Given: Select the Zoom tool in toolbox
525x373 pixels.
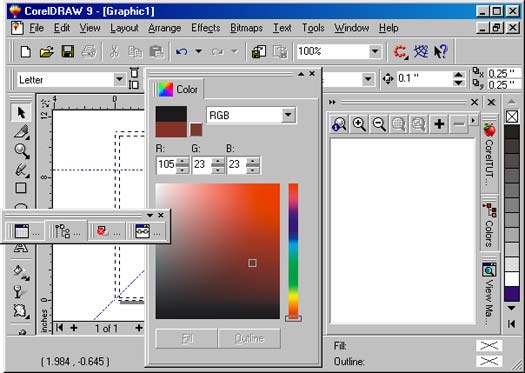Looking at the screenshot, I should pyautogui.click(x=22, y=151).
